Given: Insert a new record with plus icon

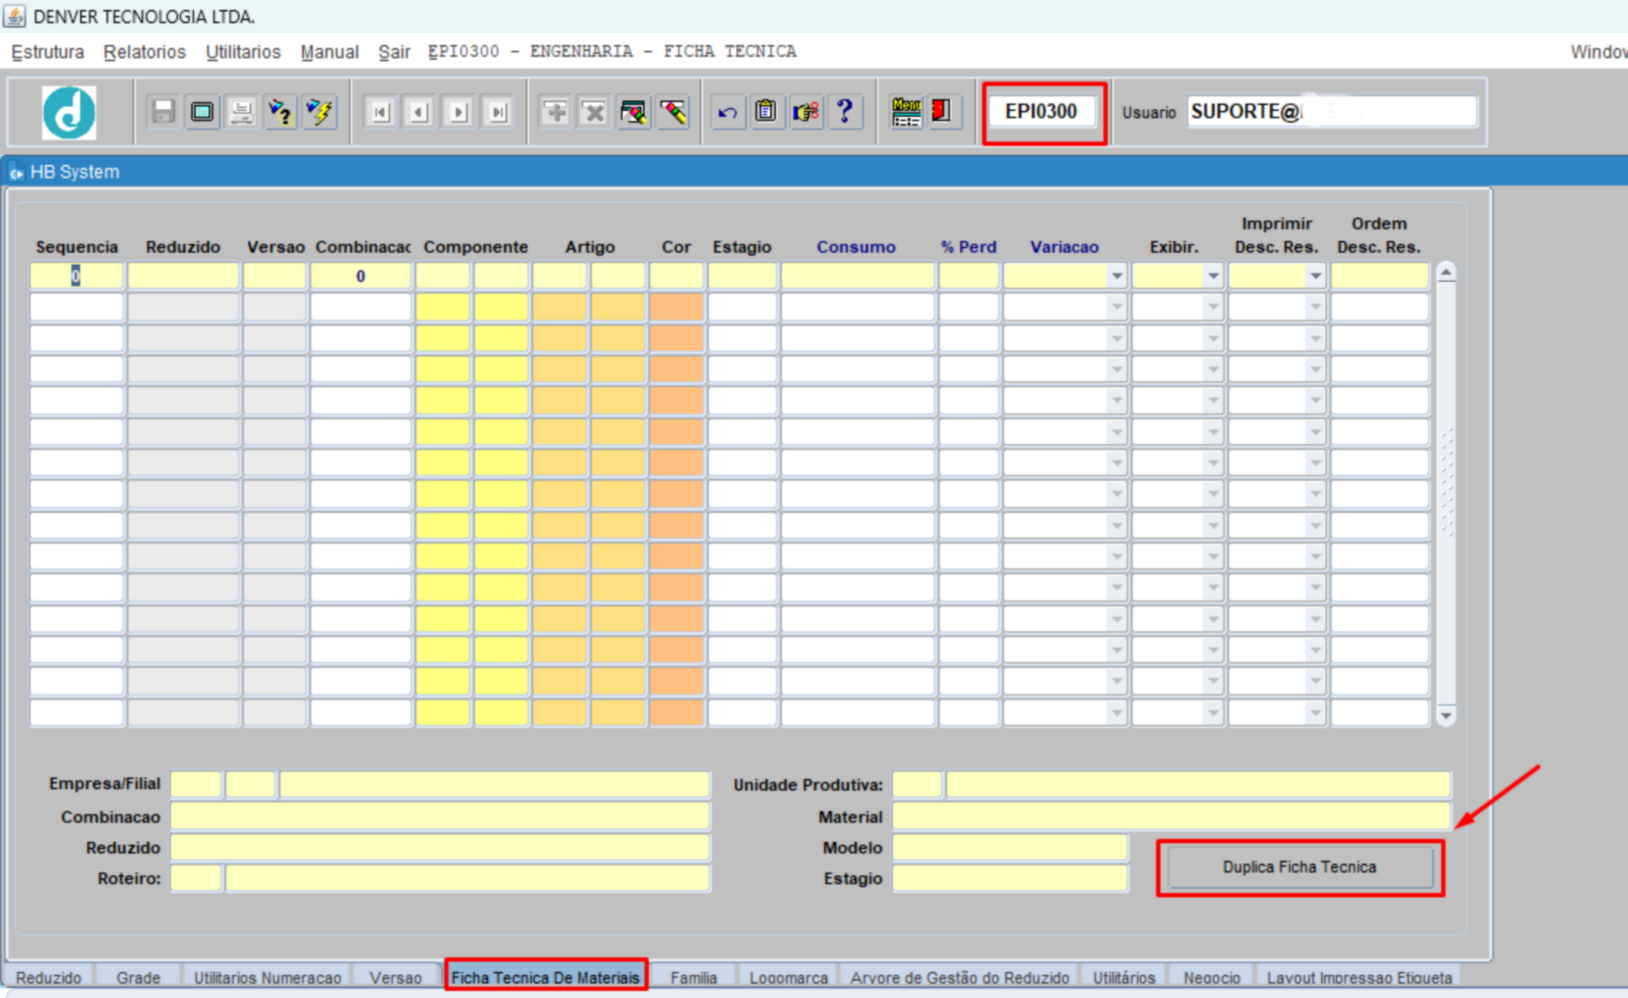Looking at the screenshot, I should click(555, 112).
